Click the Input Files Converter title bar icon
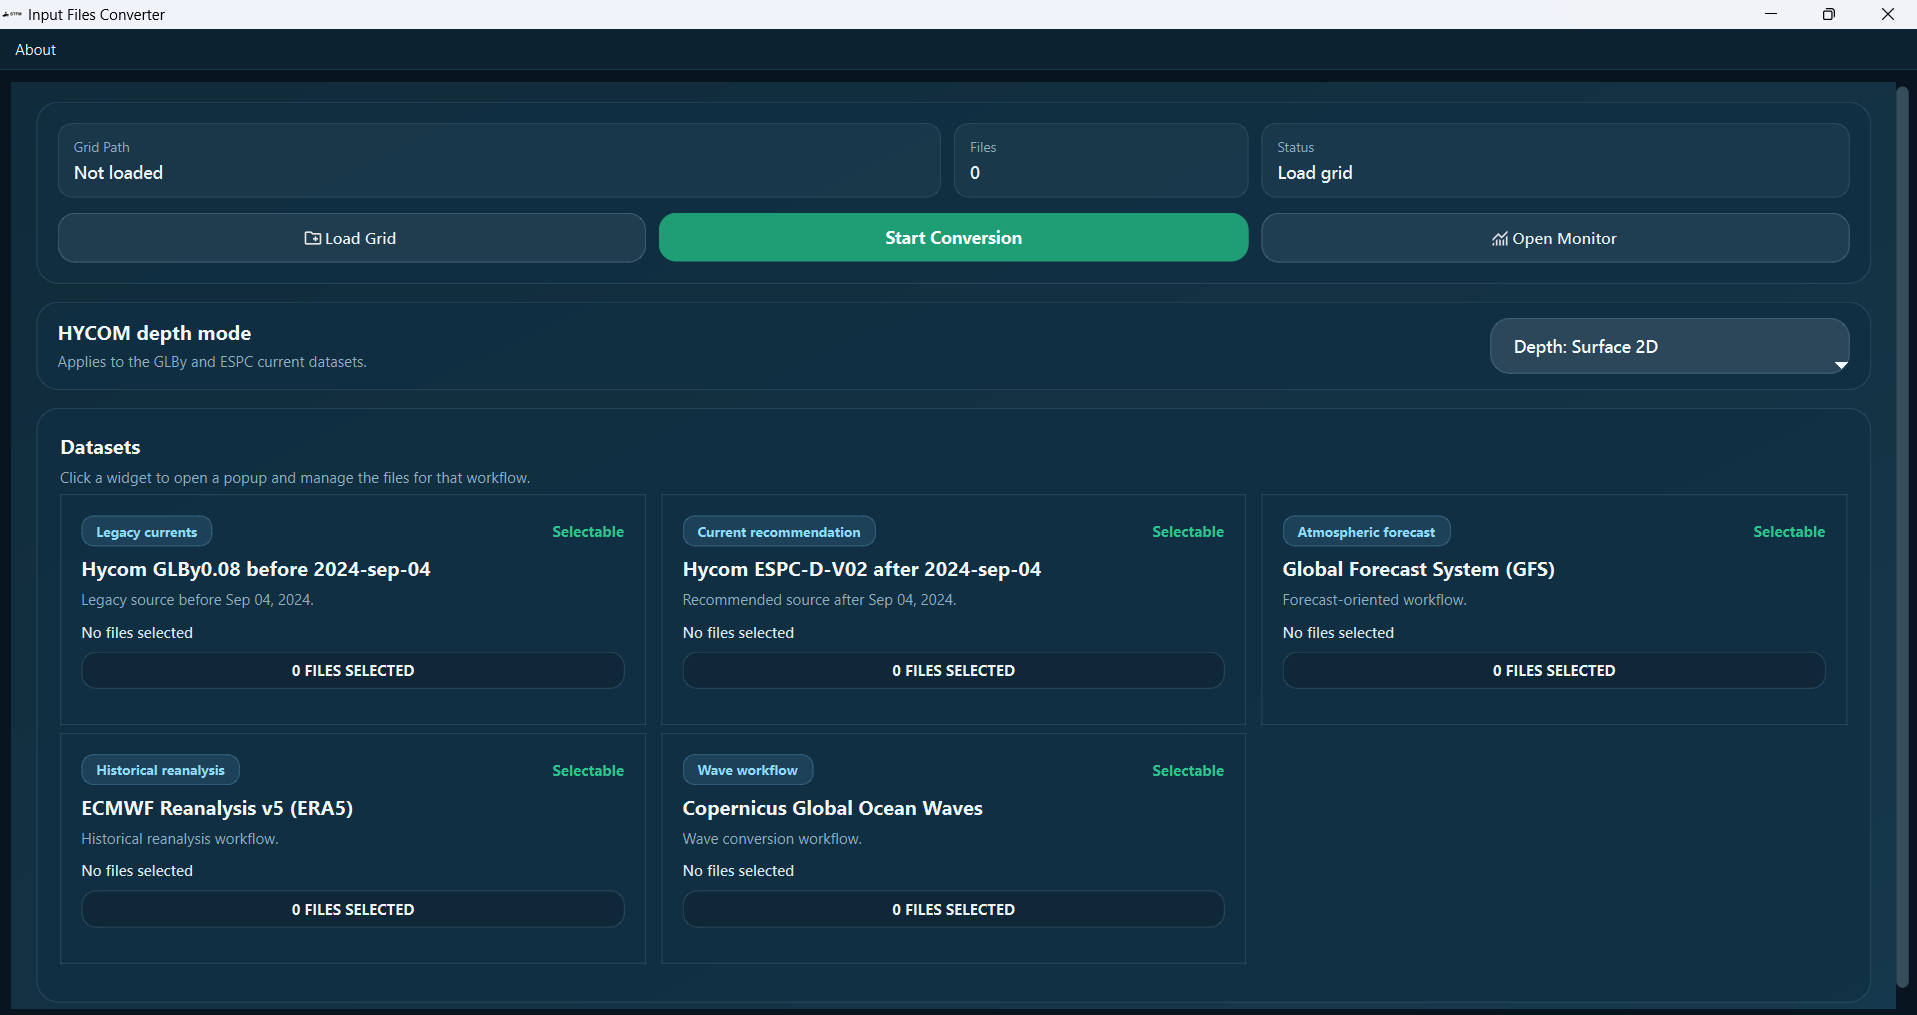This screenshot has height=1015, width=1917. point(12,14)
